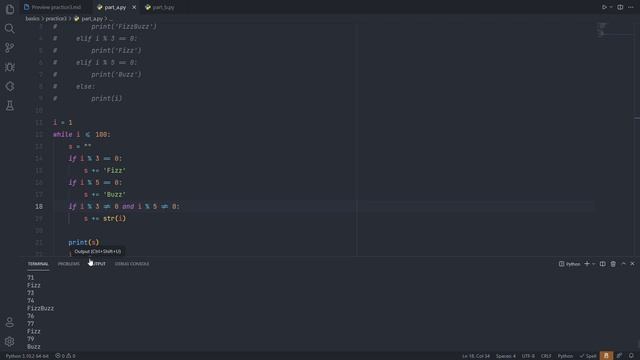
Task: Open errors and warnings count in status bar
Action: 65,356
